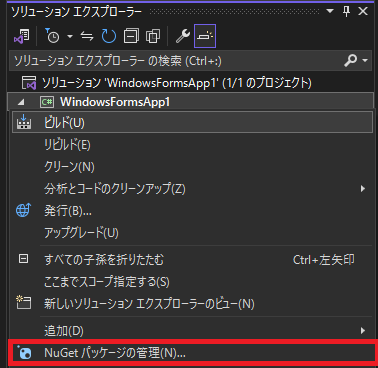Collapse the WindowsFormsApp1 project node
Image resolution: width=378 pixels, height=368 pixels.
pos(21,102)
